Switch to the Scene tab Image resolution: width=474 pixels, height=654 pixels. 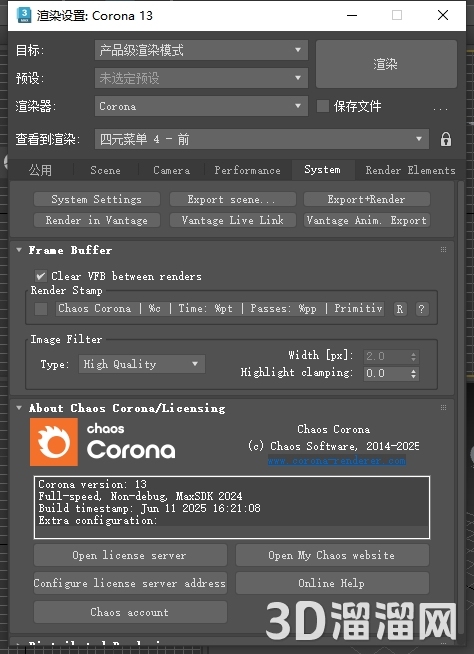[105, 170]
